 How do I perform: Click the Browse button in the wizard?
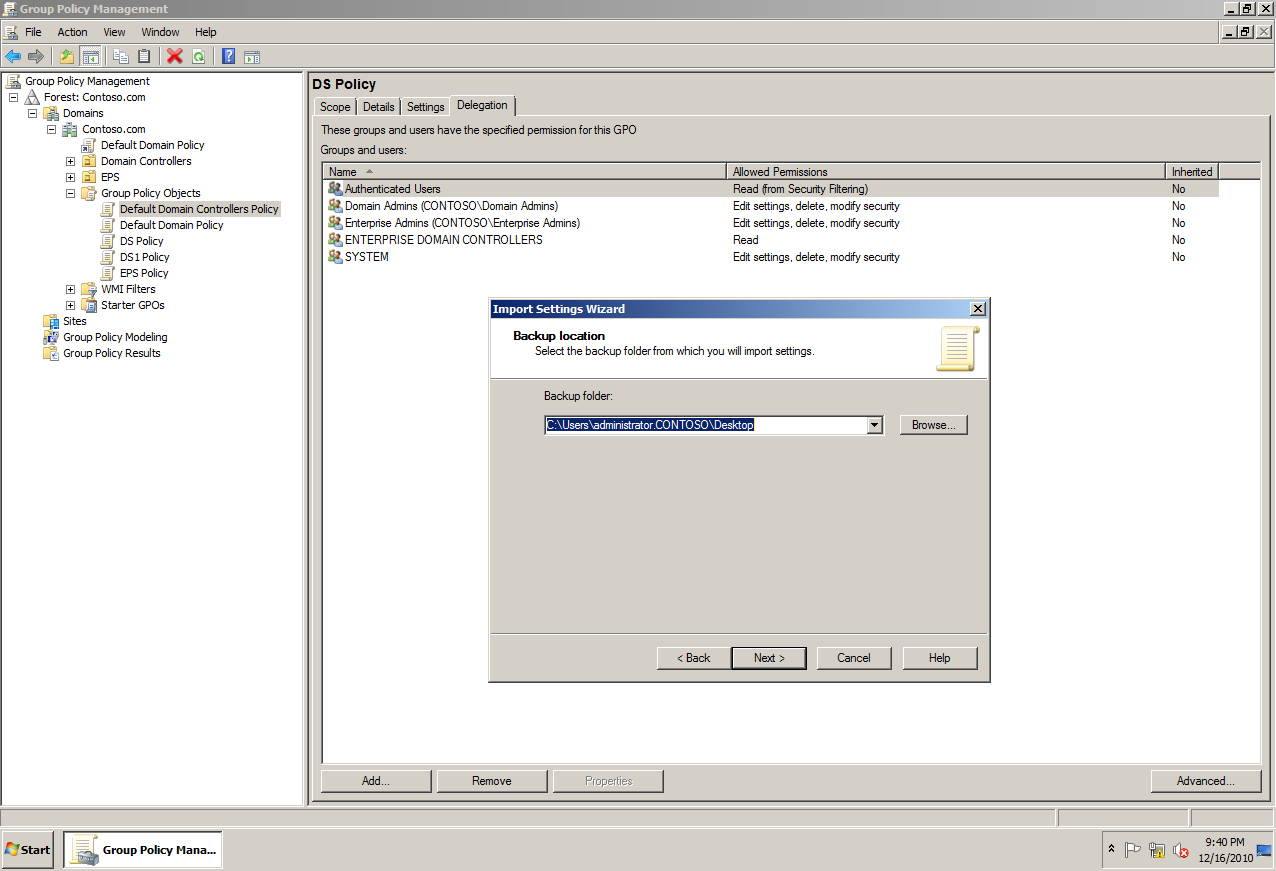[x=932, y=424]
